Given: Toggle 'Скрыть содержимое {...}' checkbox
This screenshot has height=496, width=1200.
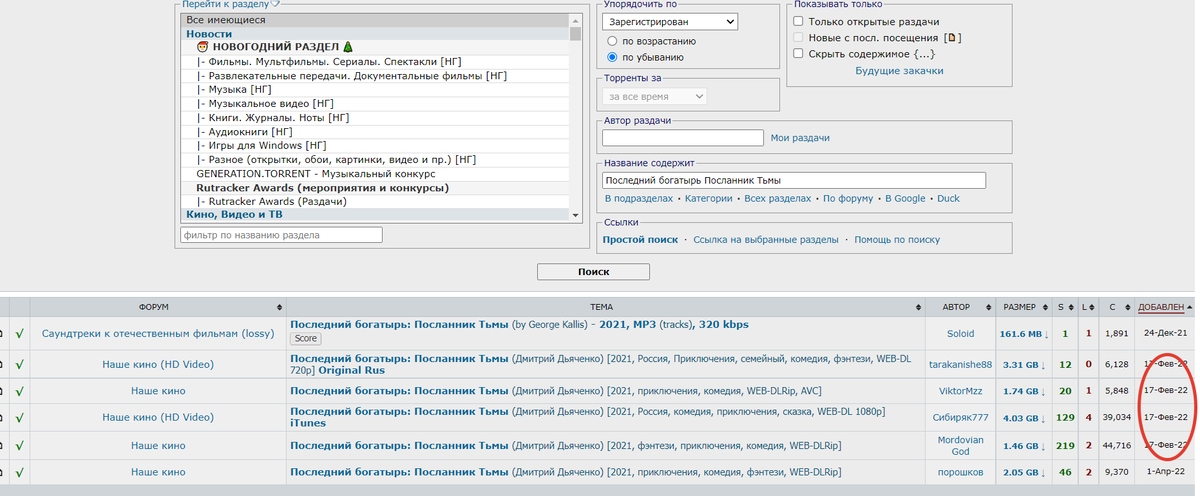Looking at the screenshot, I should [x=798, y=54].
